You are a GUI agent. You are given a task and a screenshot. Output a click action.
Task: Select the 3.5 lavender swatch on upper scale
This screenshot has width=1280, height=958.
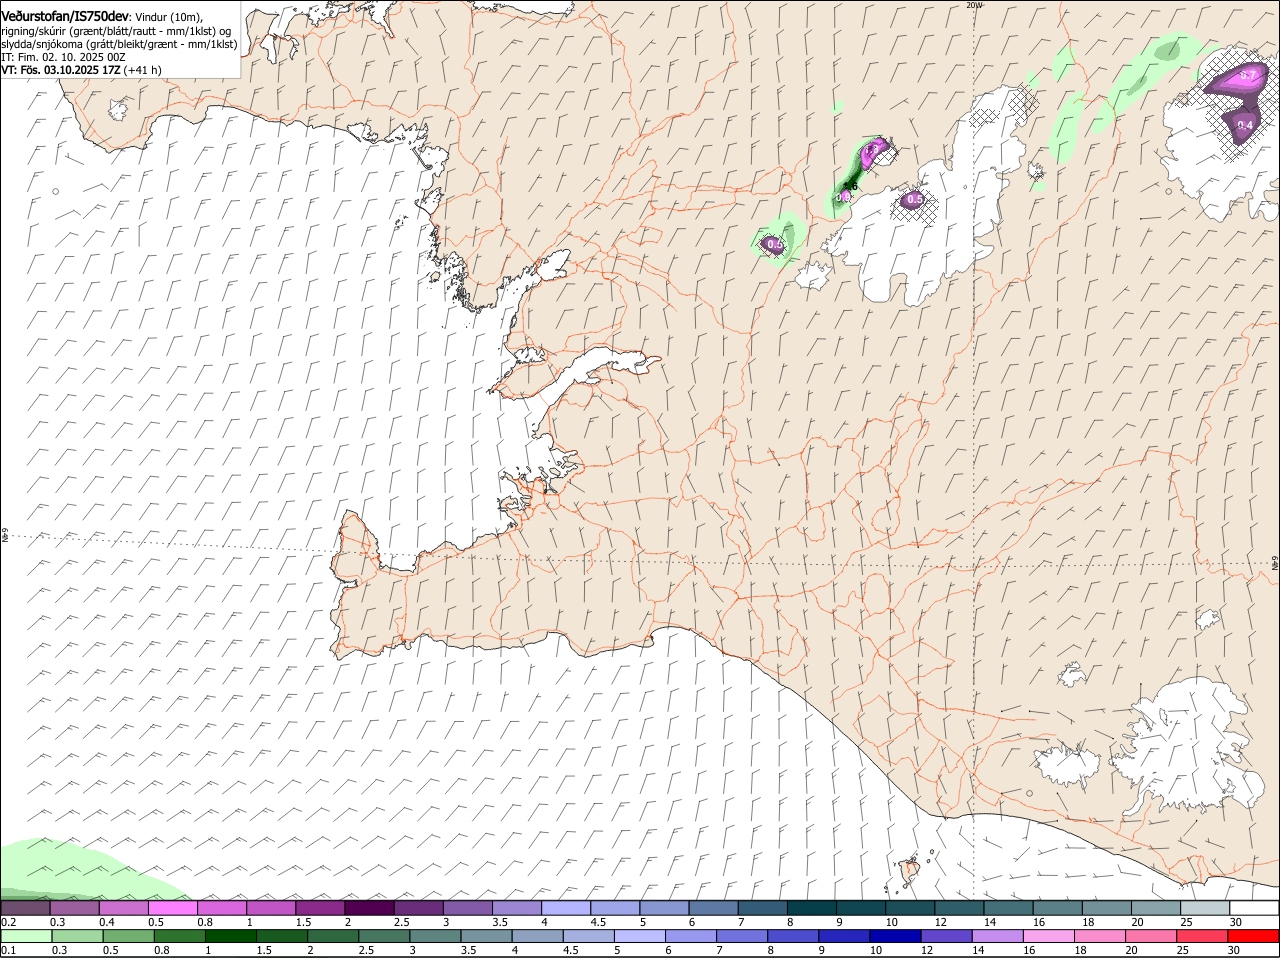(516, 908)
